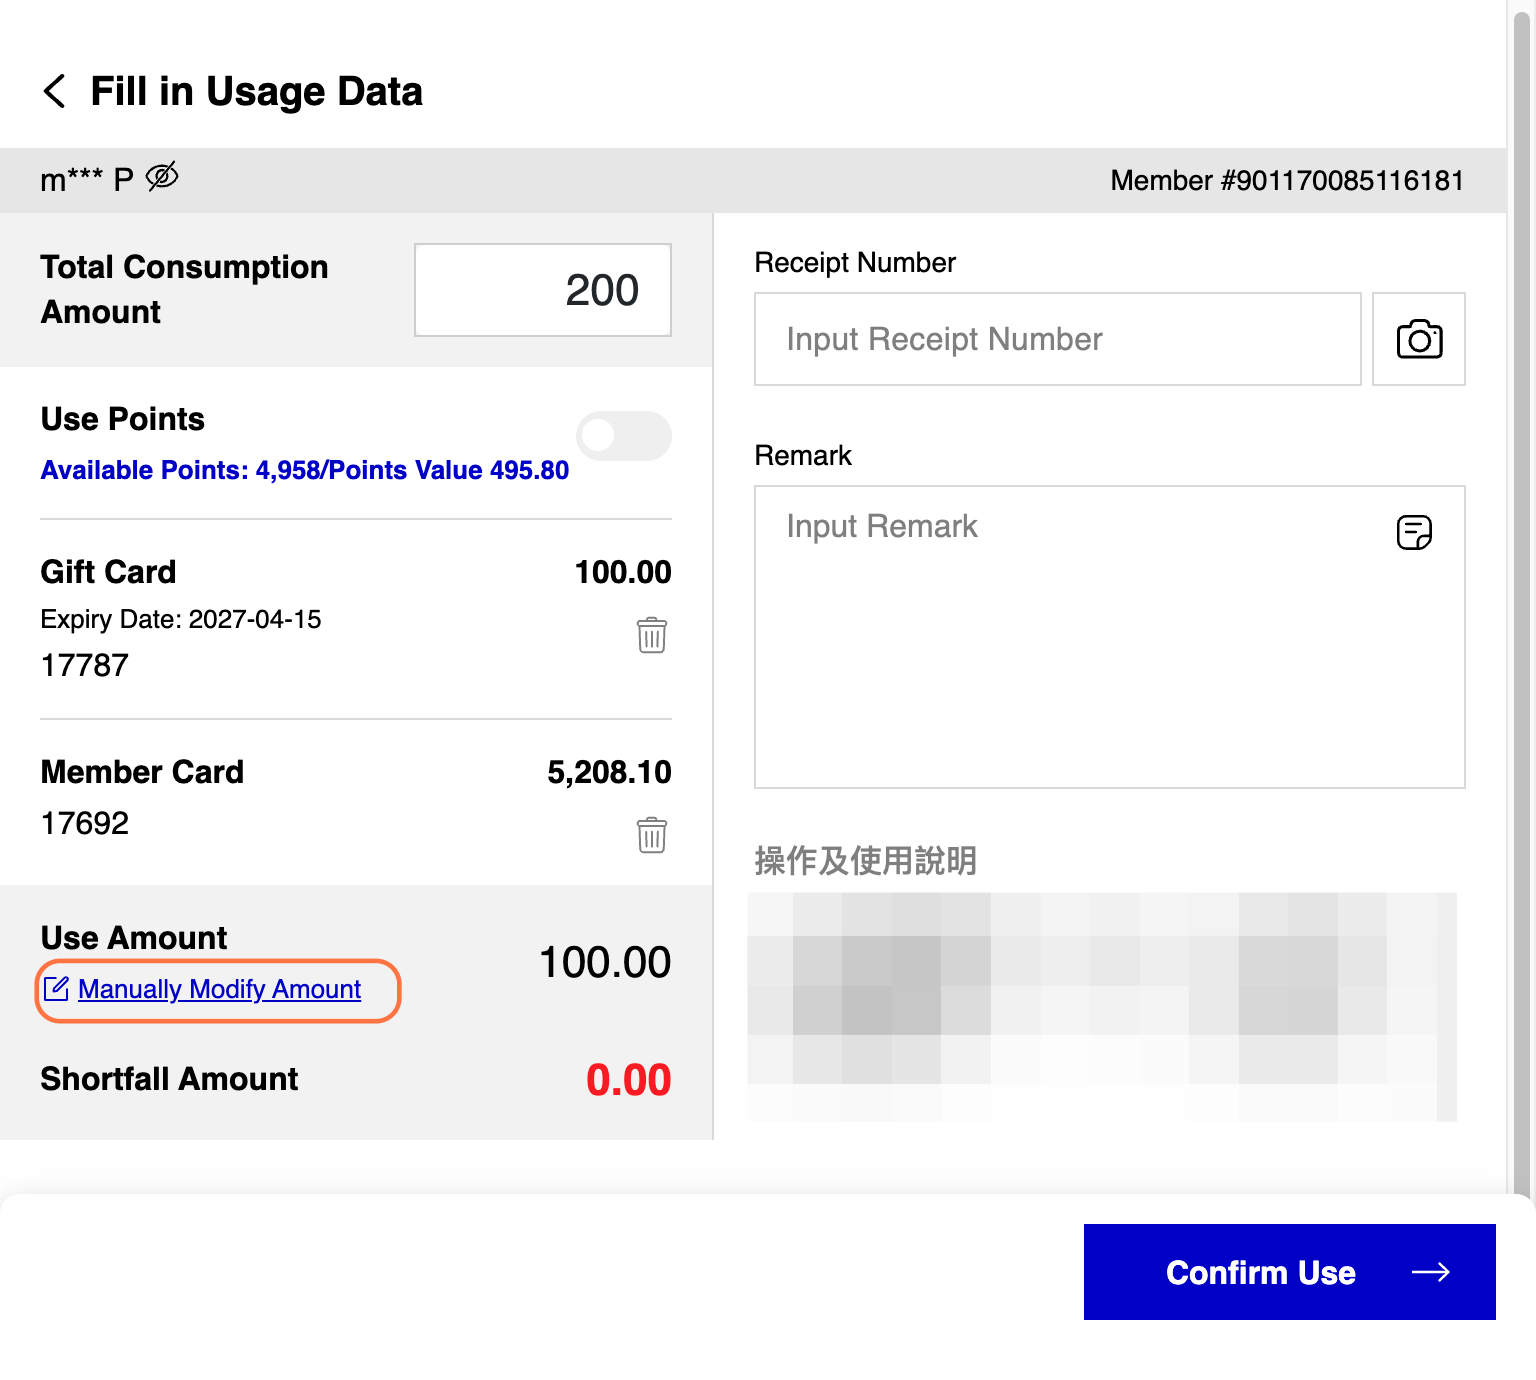Click the Shortfall Amount 0.00 value

point(628,1080)
